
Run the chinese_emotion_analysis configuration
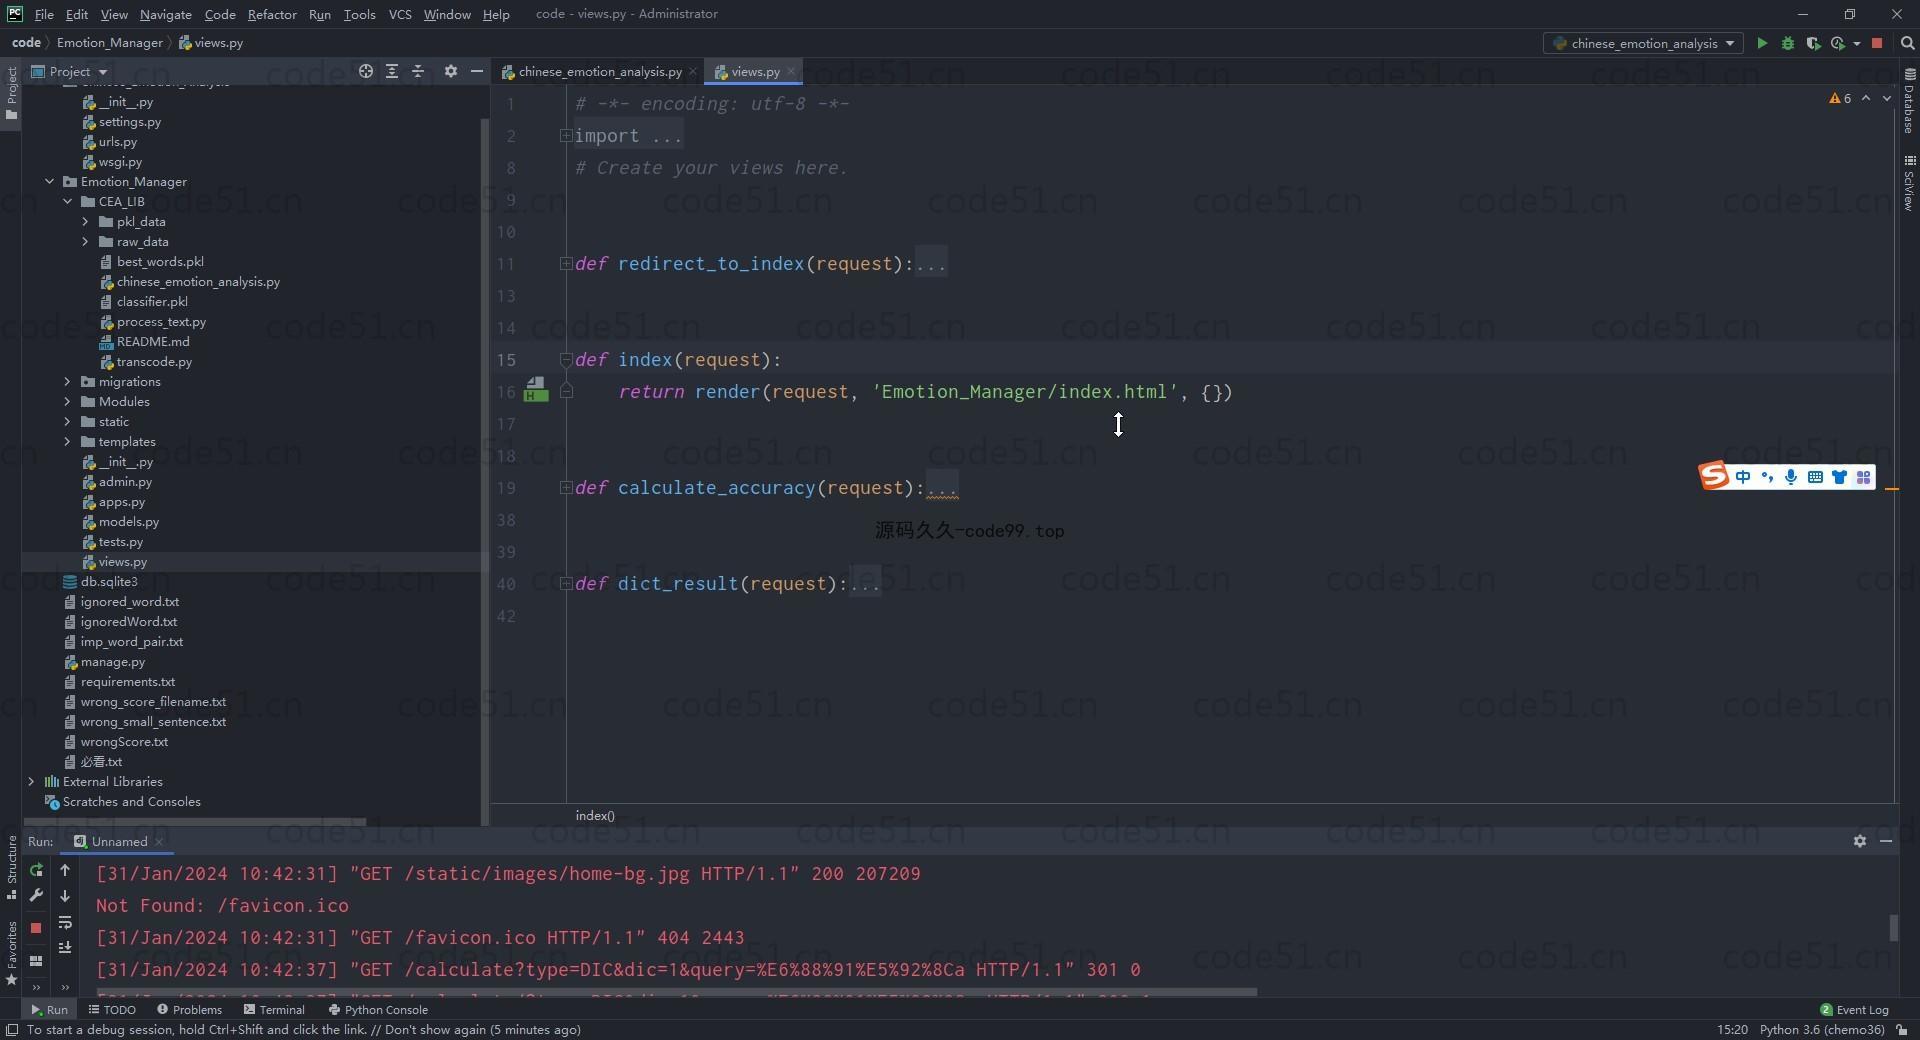click(1762, 43)
